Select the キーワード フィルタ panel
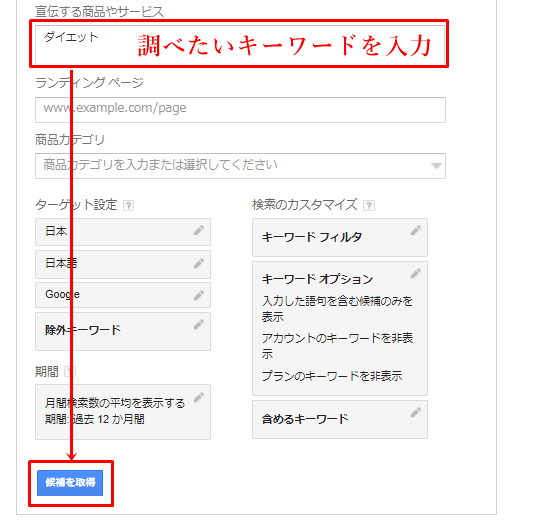 [340, 238]
